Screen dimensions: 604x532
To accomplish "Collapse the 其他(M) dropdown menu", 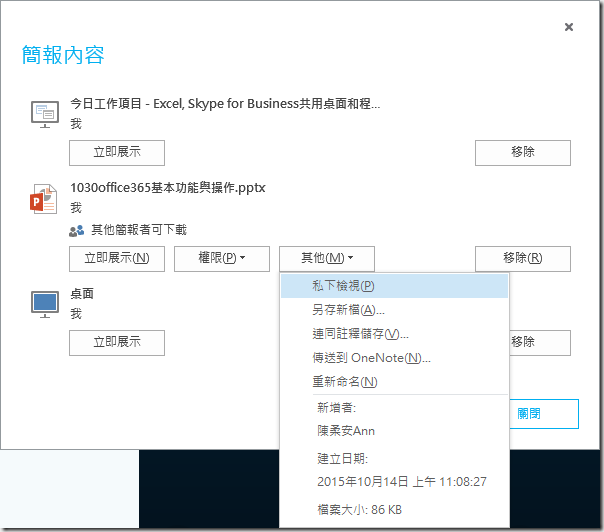I will coord(327,258).
